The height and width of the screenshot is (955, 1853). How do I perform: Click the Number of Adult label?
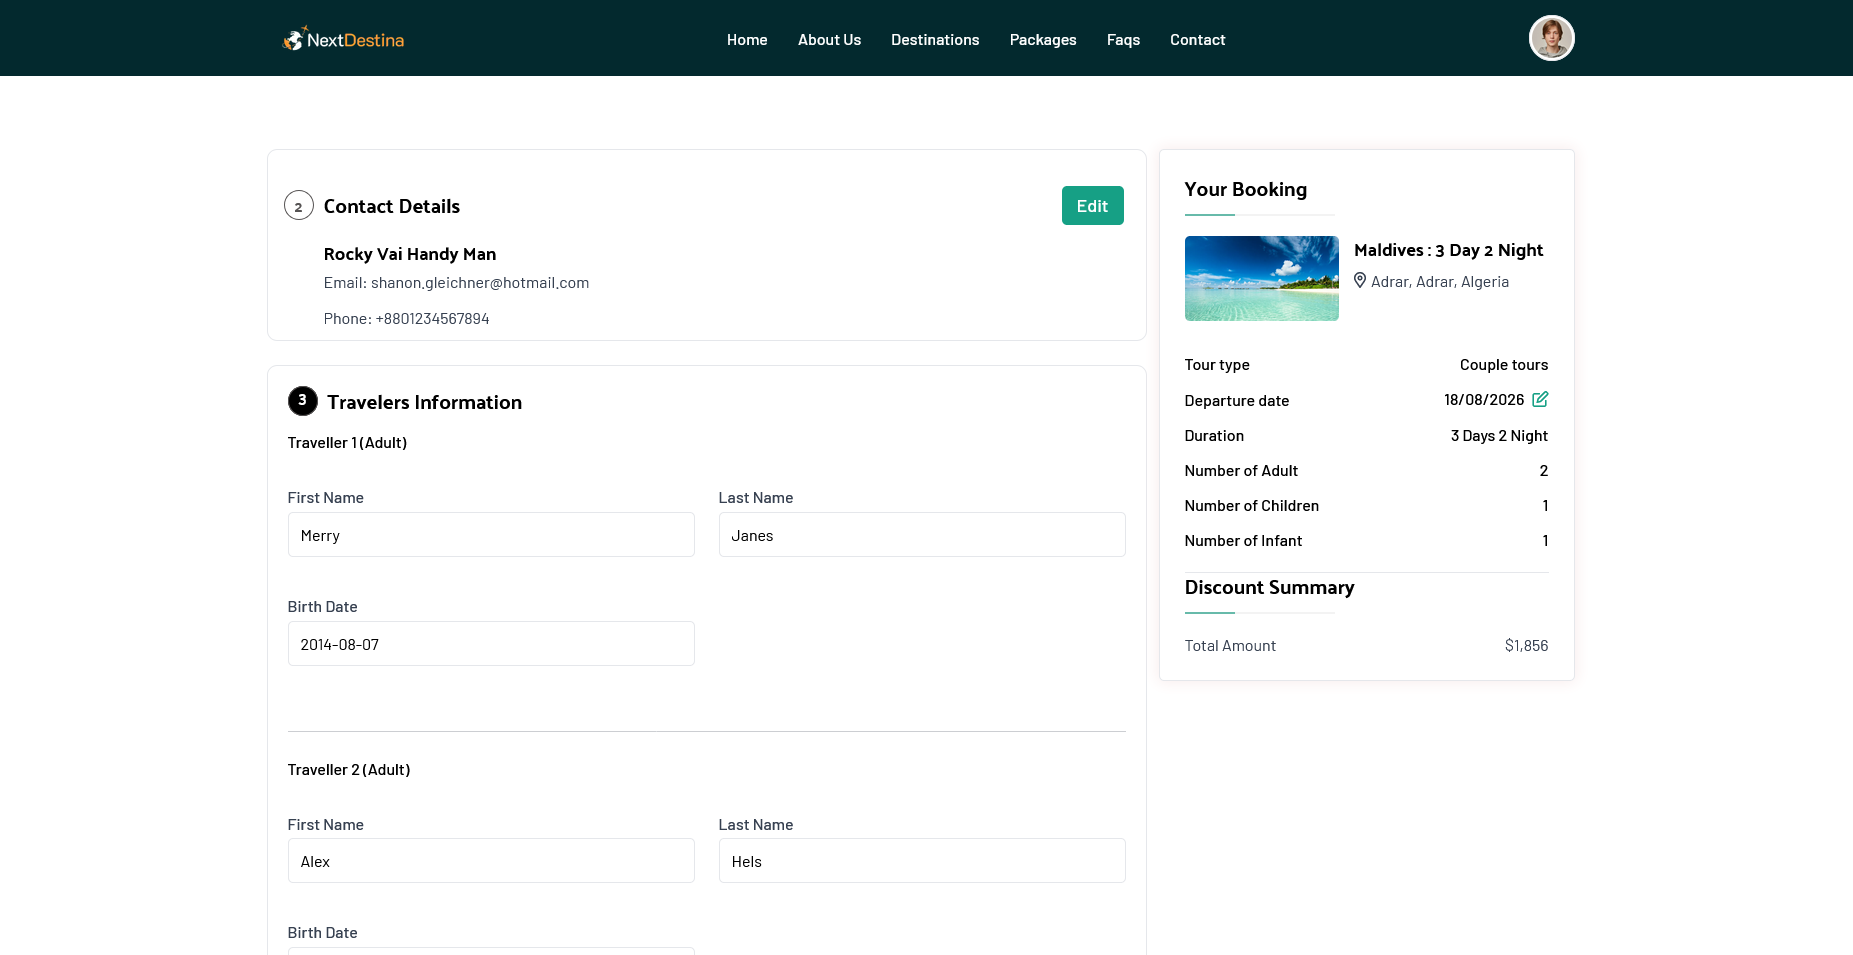[1241, 471]
